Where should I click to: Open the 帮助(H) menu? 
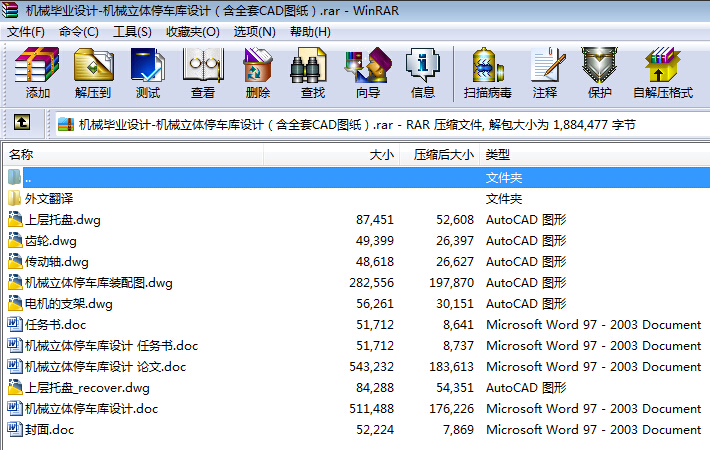[x=310, y=32]
